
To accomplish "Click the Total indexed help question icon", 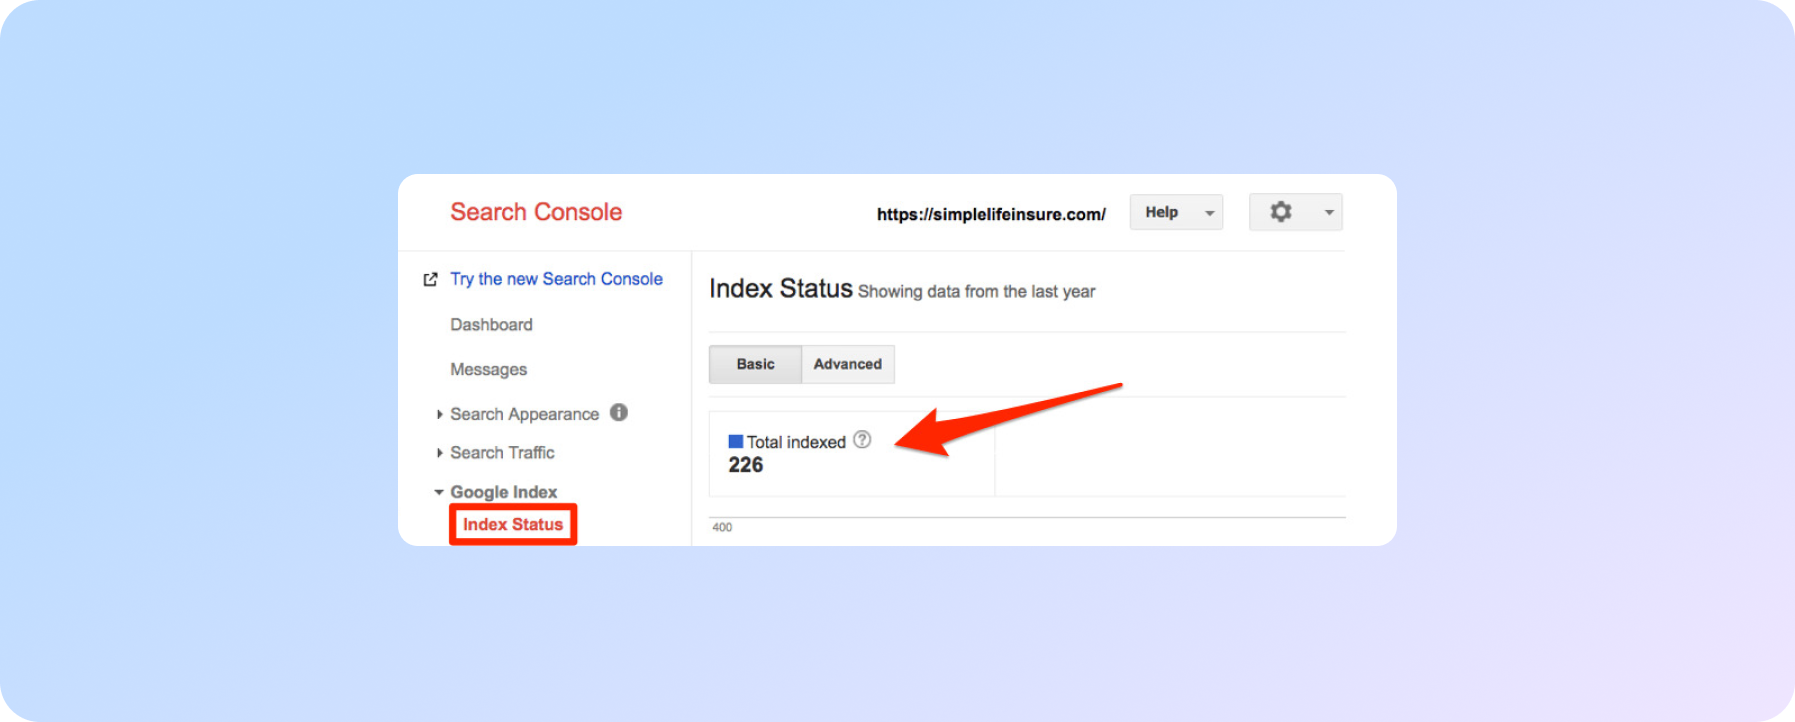I will tap(862, 439).
